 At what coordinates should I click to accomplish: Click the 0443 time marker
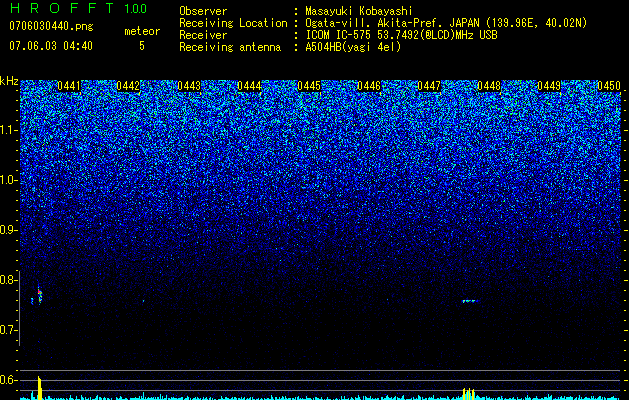[189, 86]
